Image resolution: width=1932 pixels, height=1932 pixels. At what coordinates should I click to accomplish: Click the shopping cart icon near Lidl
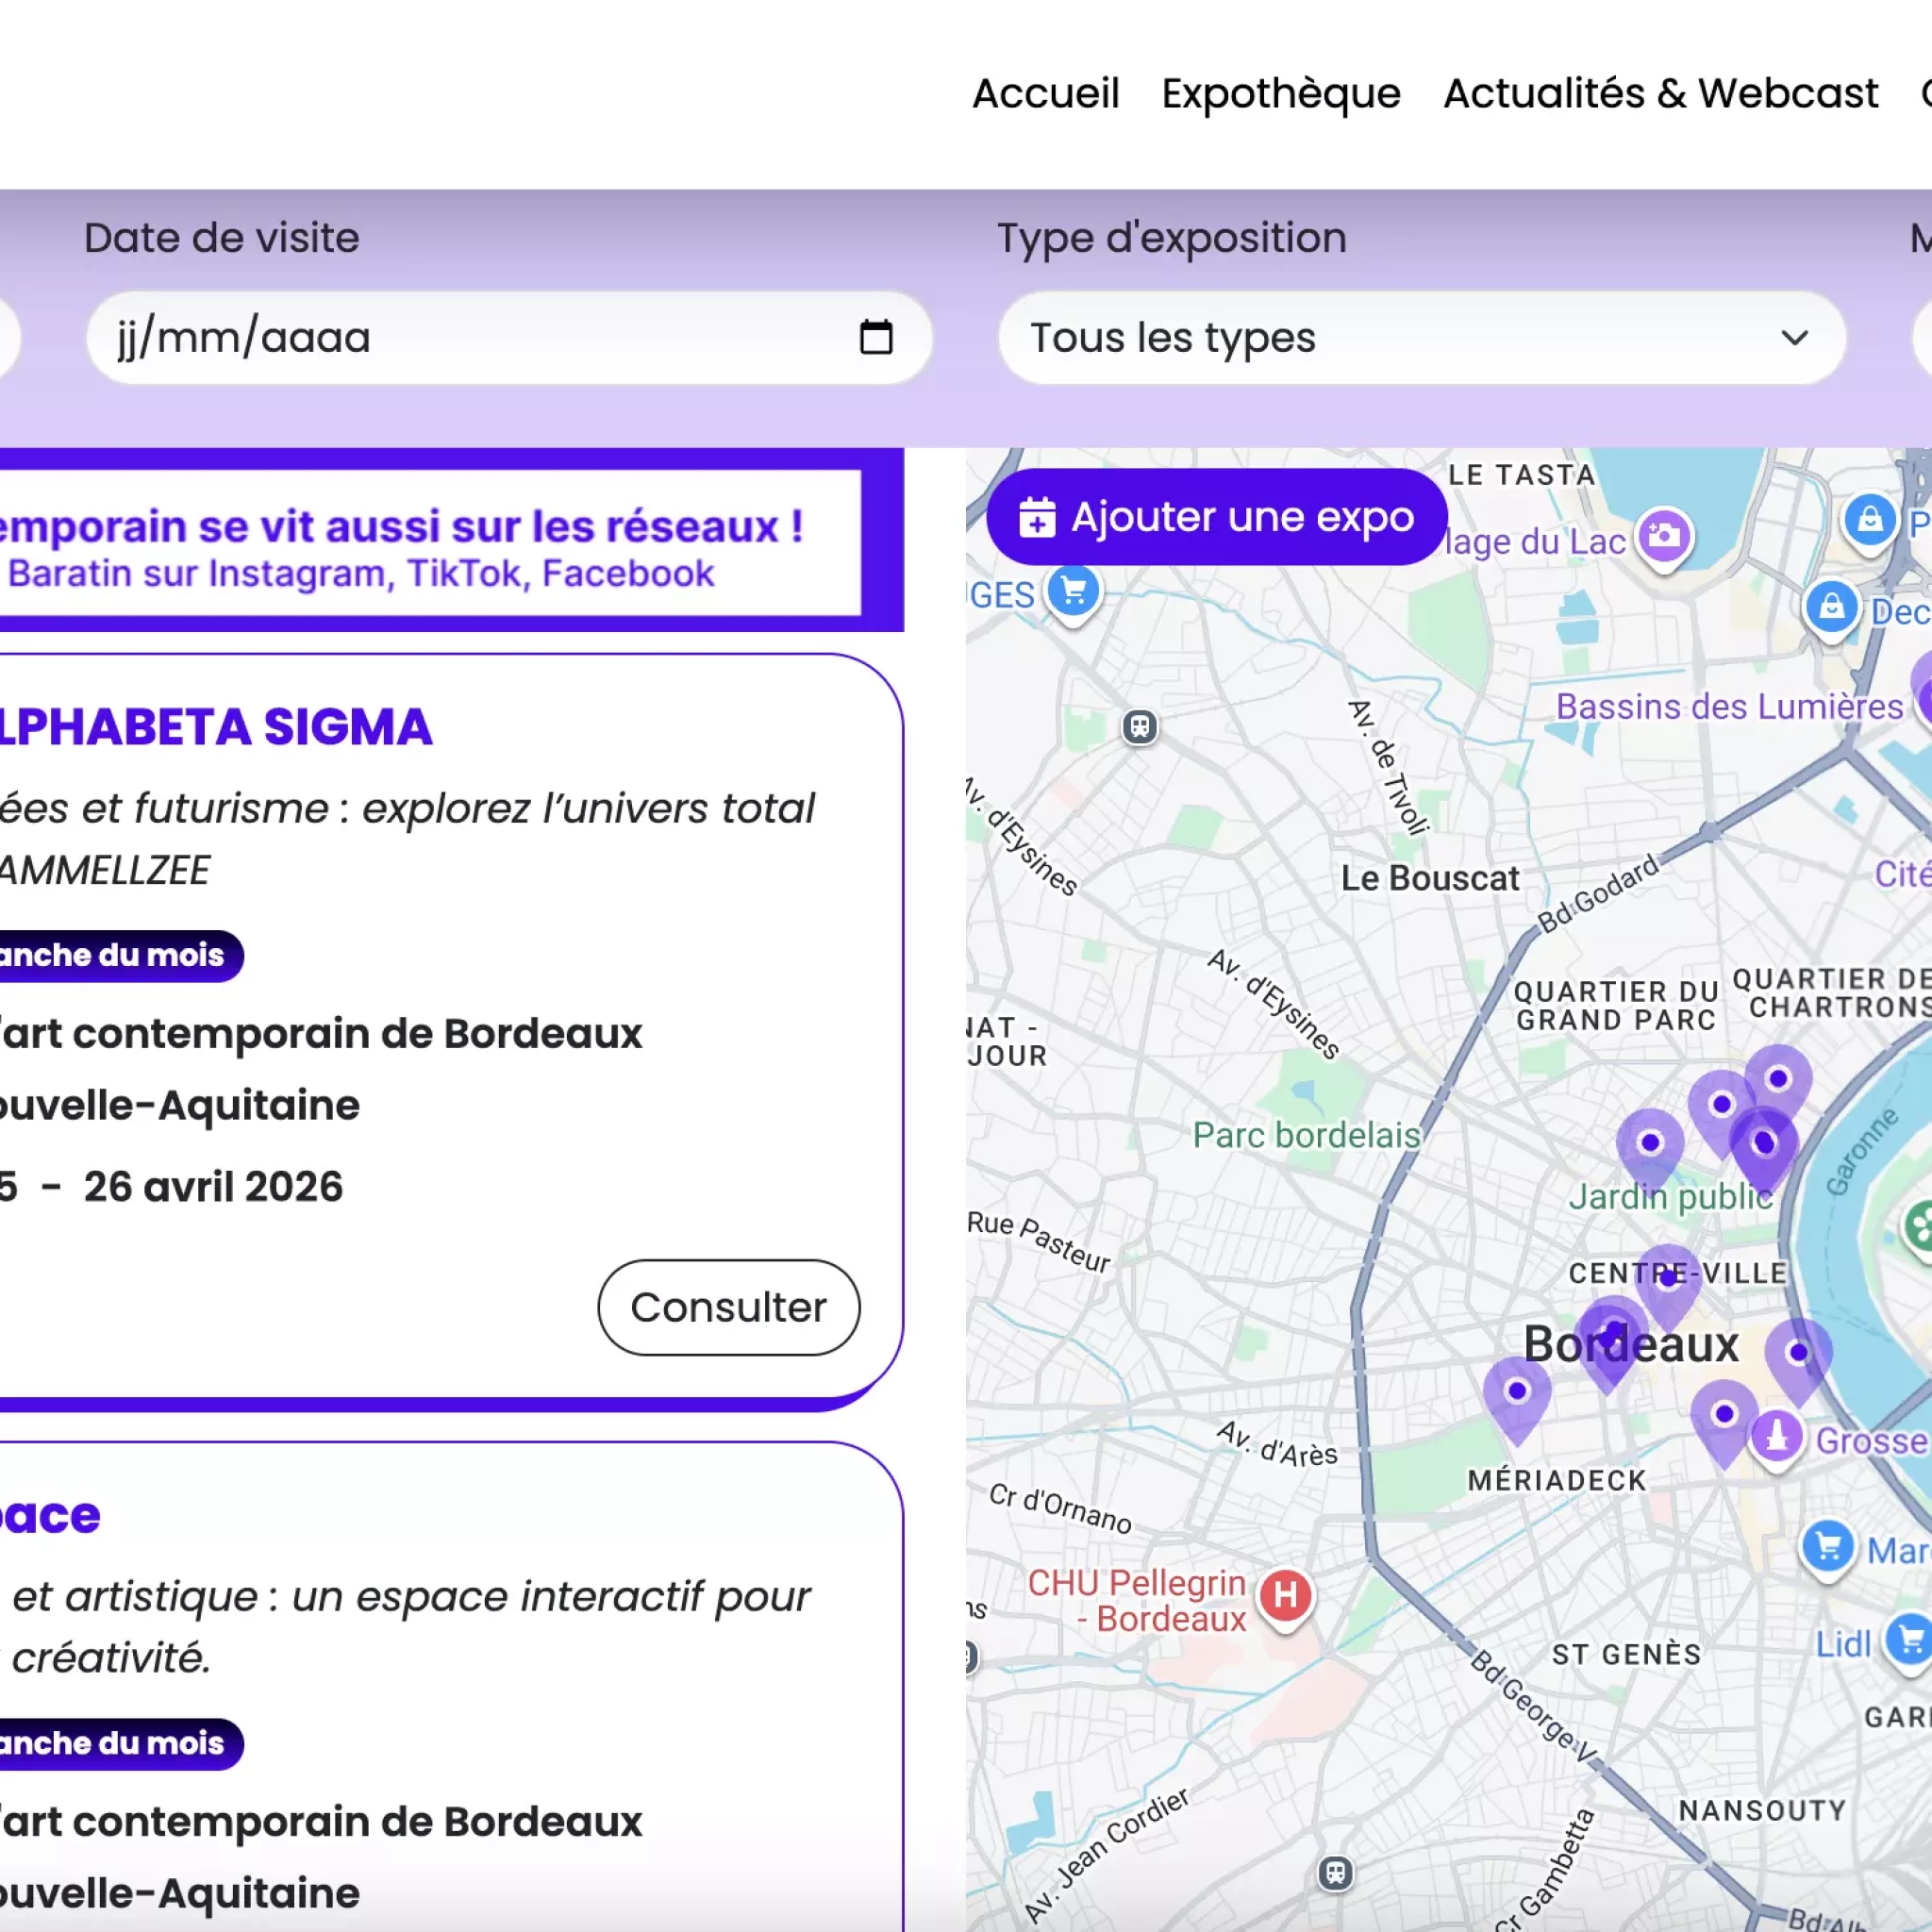1909,1640
